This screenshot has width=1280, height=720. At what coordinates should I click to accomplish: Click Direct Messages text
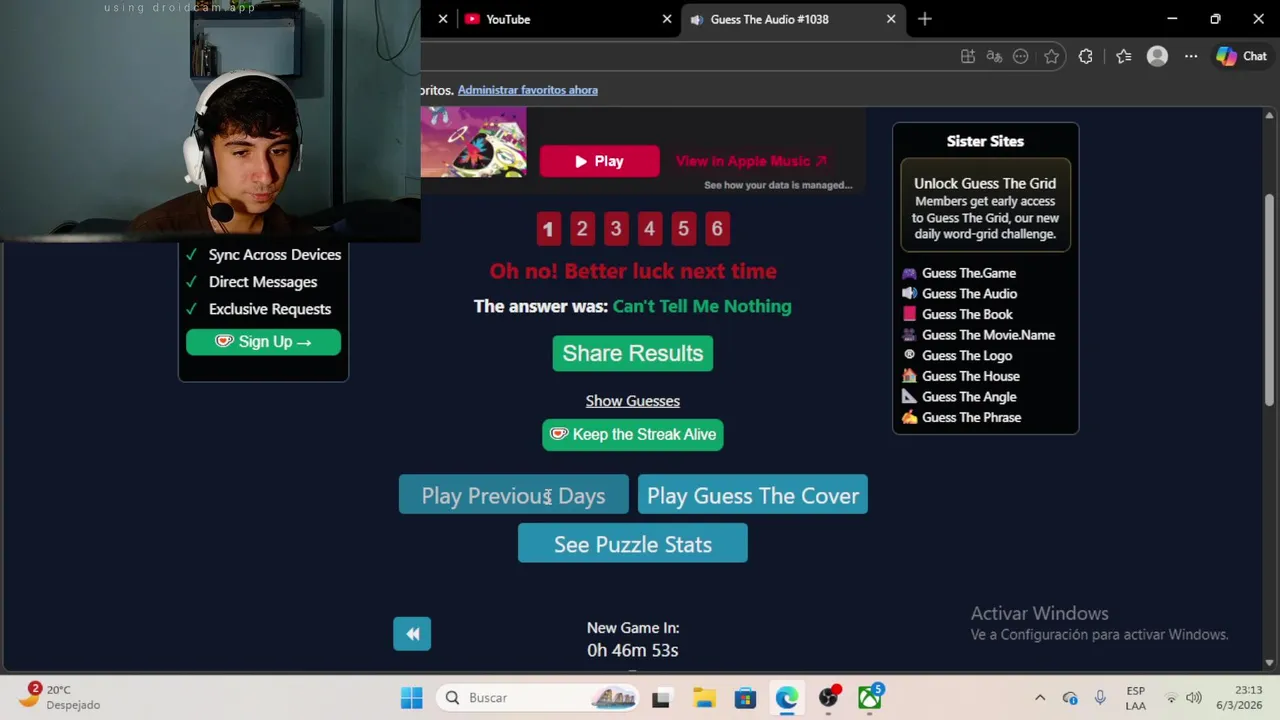pos(263,282)
